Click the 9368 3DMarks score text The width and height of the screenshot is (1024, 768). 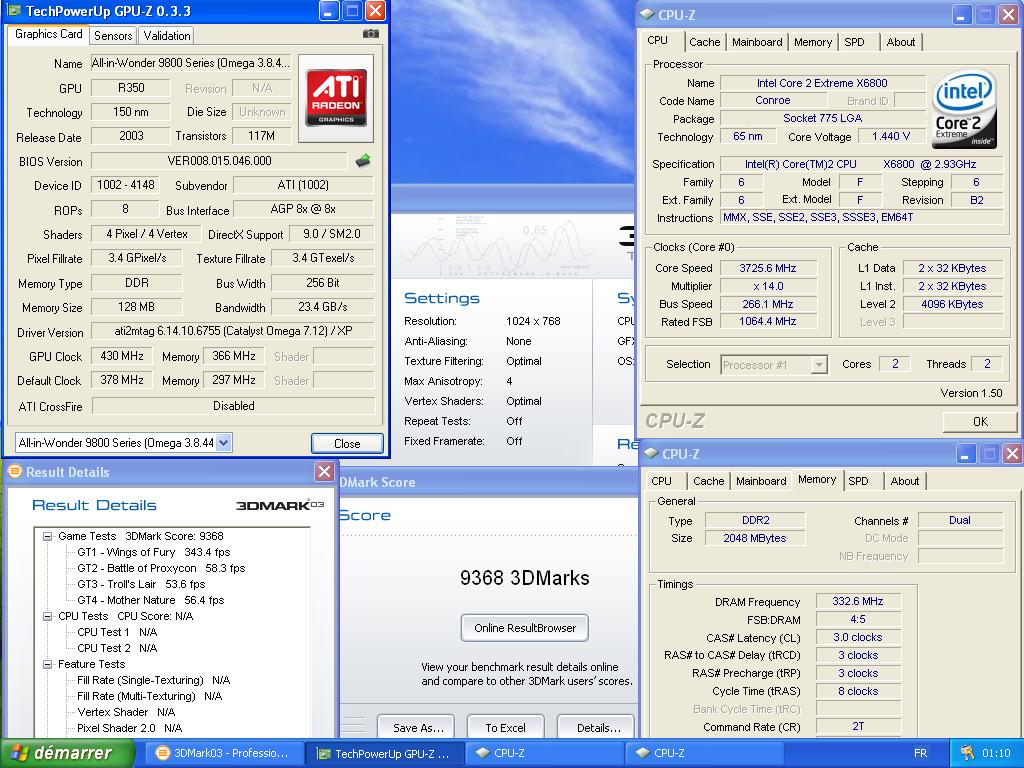point(524,577)
